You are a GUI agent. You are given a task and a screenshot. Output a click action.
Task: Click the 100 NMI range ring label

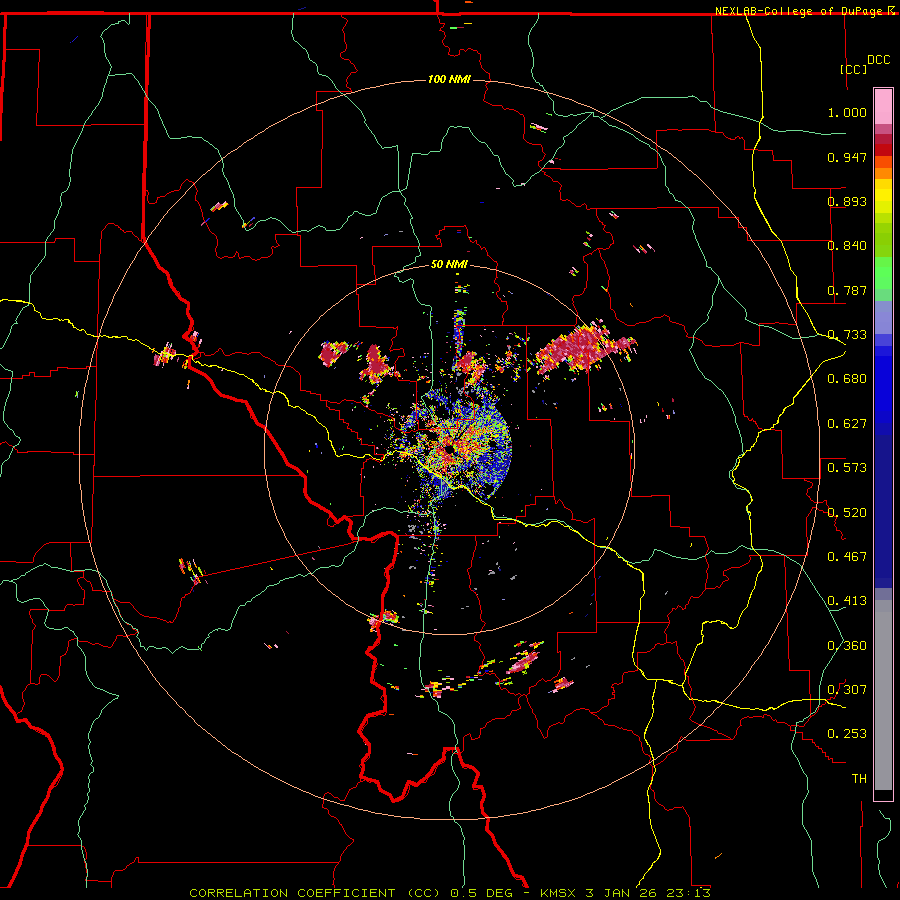coord(449,79)
